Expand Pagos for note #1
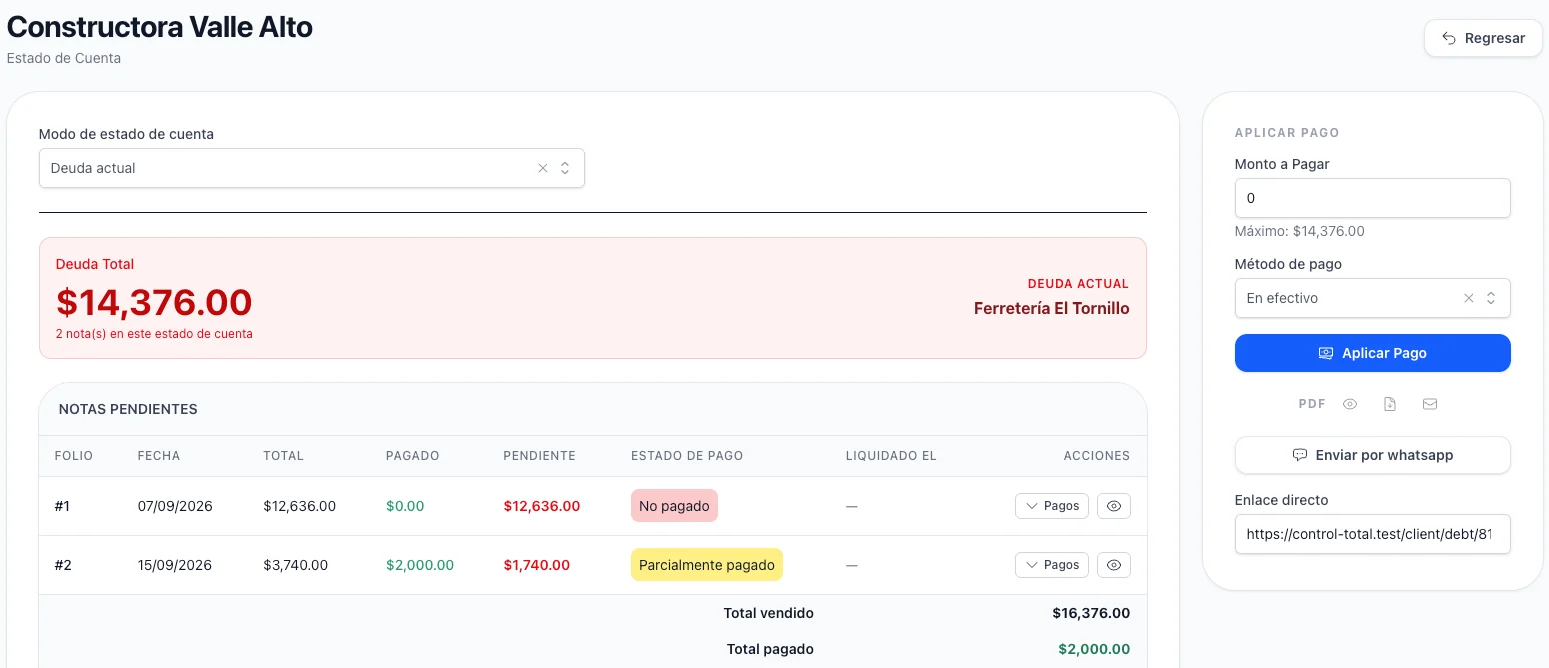The image size is (1549, 668). 1052,506
